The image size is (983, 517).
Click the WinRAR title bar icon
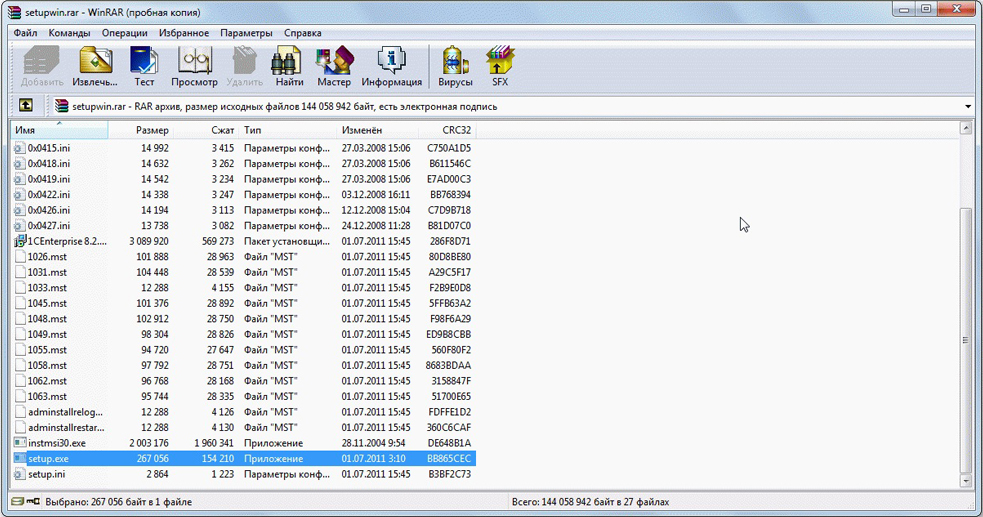coord(14,12)
